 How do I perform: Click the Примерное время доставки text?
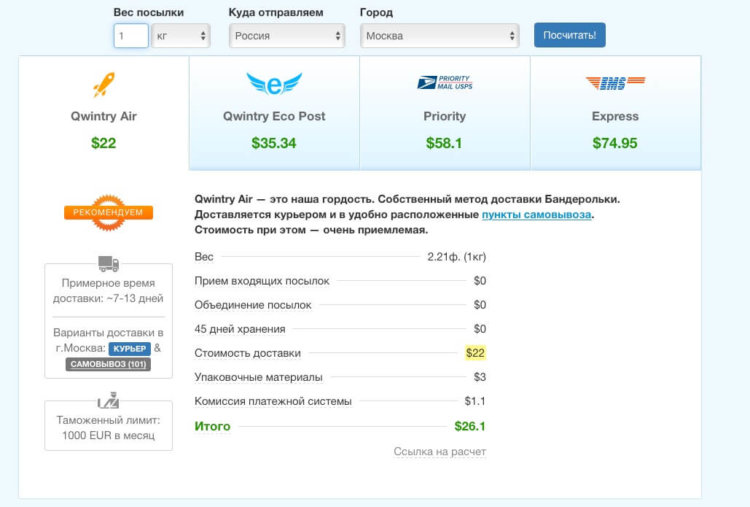(109, 291)
